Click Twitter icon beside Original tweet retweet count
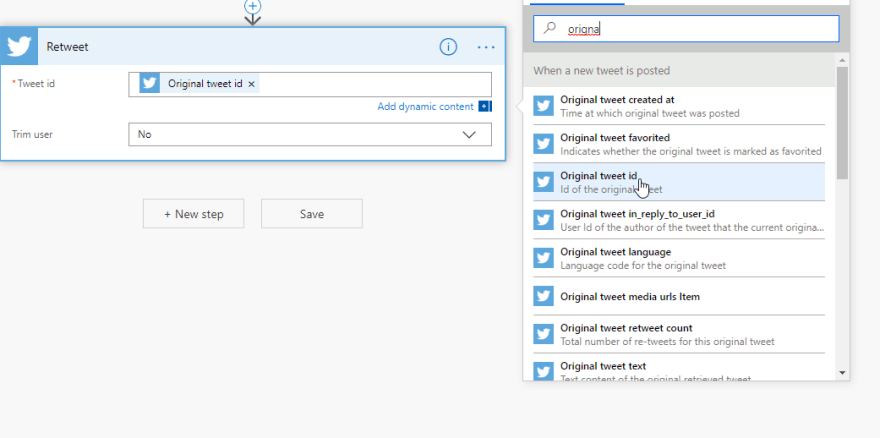Viewport: 880px width, 438px height. point(543,334)
